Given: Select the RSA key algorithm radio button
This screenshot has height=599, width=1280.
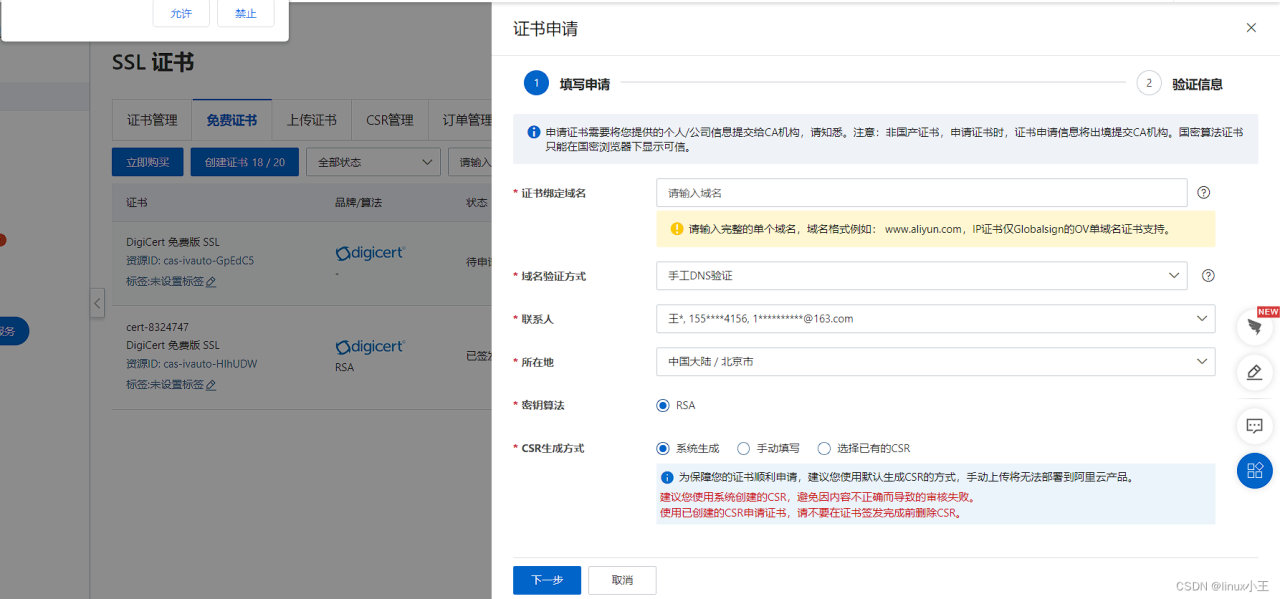Looking at the screenshot, I should pos(662,404).
